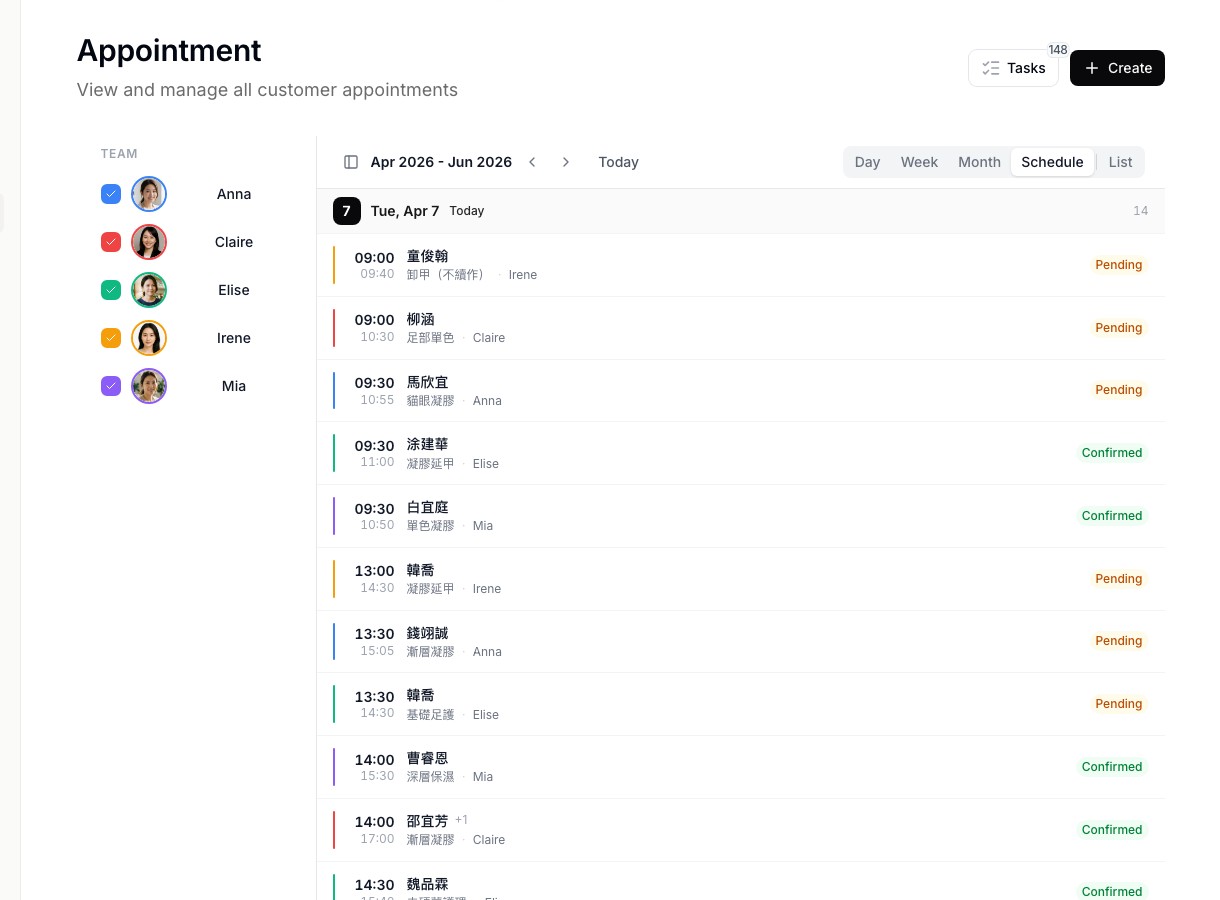Image resolution: width=1220 pixels, height=900 pixels.
Task: Uncheck Anna's team visibility checkbox
Action: [x=110, y=194]
